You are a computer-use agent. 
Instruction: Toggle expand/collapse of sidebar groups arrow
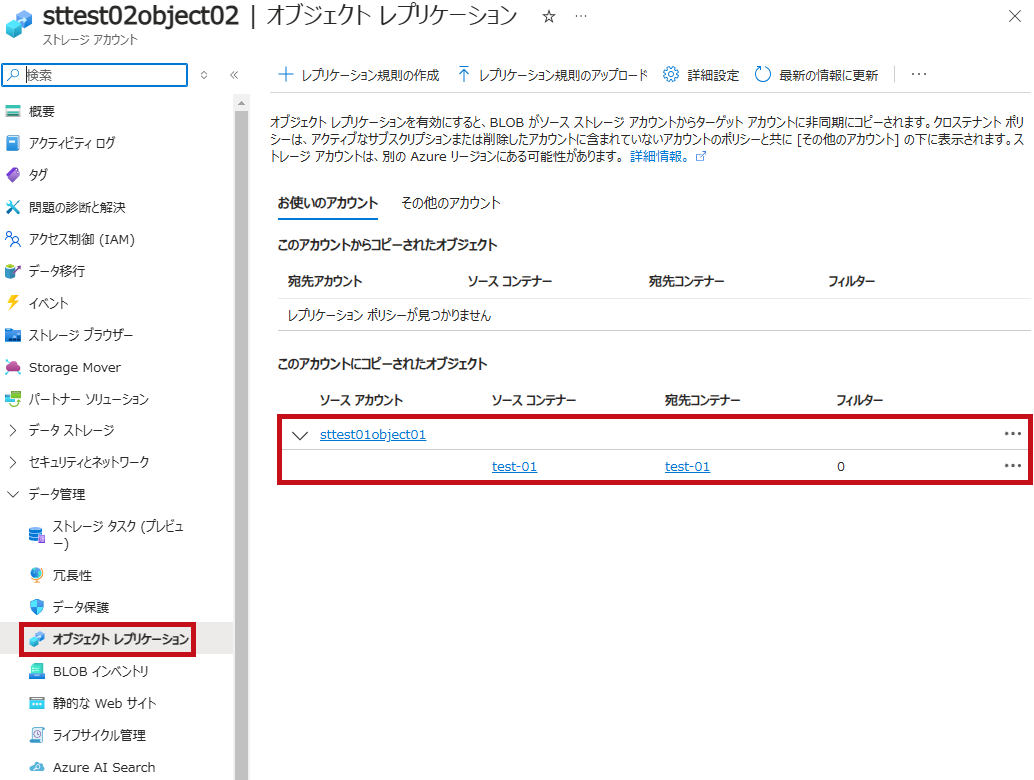pos(204,75)
